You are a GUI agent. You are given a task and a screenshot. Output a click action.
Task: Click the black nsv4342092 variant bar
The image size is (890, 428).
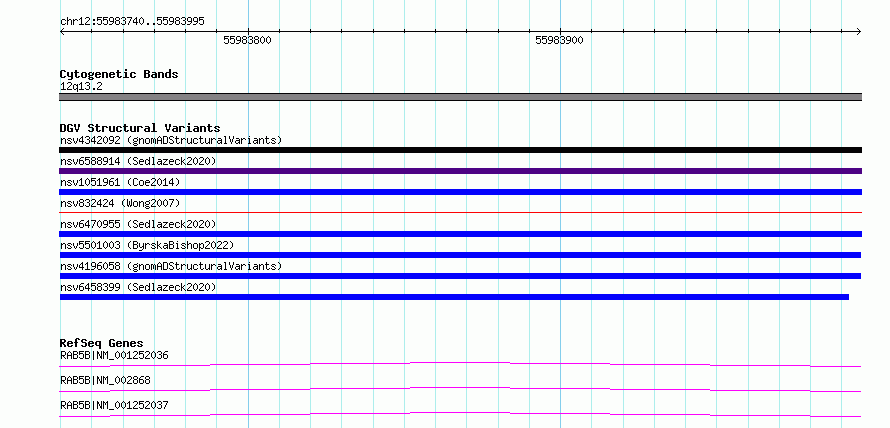pos(460,150)
